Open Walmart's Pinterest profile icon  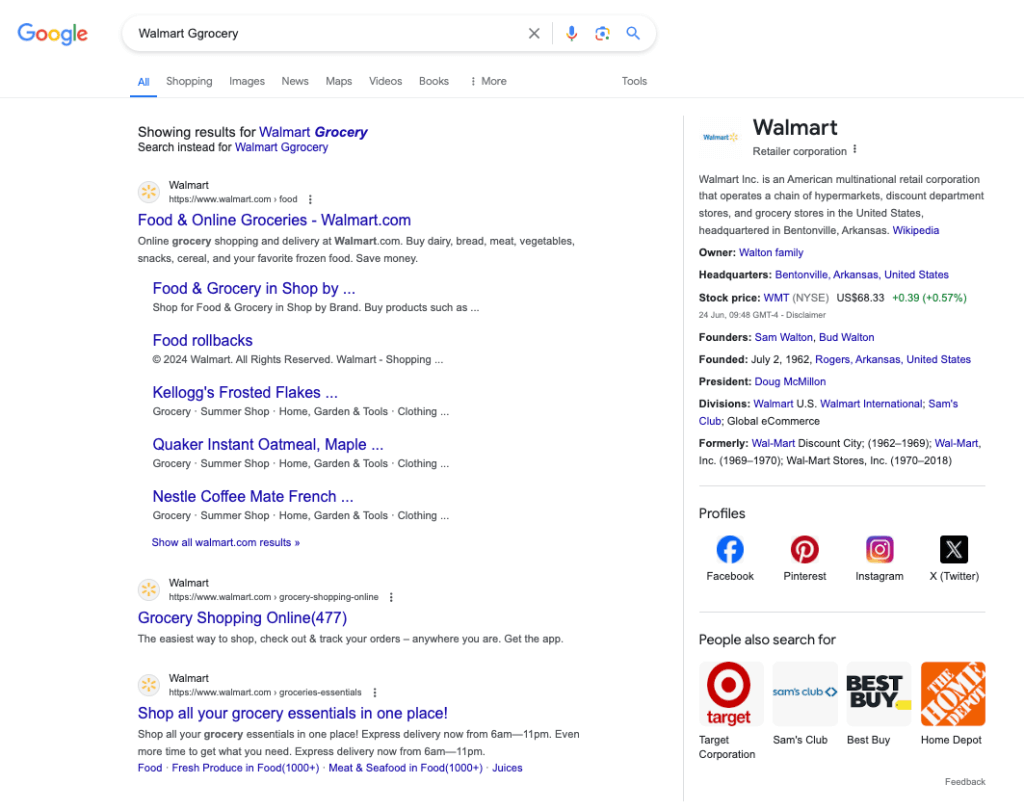click(804, 549)
